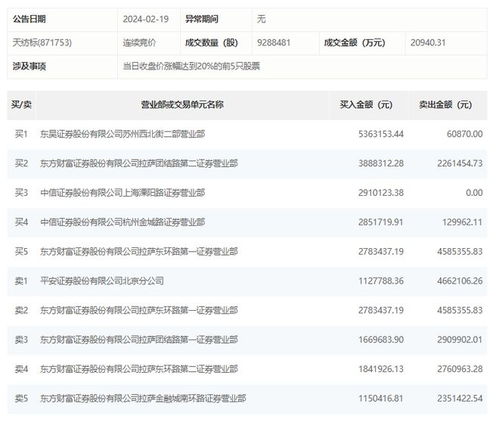499x425 pixels.
Task: Click the 卖3 row label
Action: point(21,340)
